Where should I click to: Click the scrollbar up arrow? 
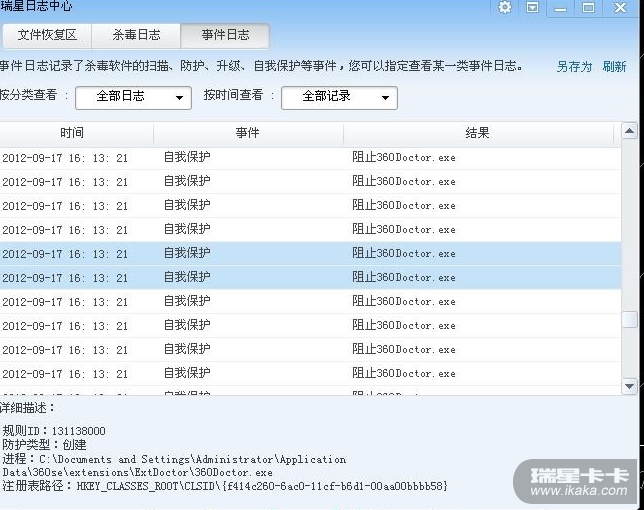629,131
